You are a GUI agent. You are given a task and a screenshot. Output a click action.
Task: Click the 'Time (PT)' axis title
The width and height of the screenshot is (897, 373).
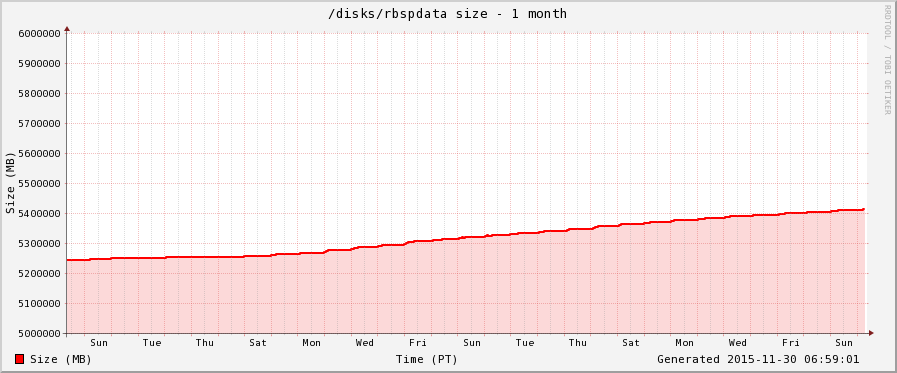coord(427,359)
